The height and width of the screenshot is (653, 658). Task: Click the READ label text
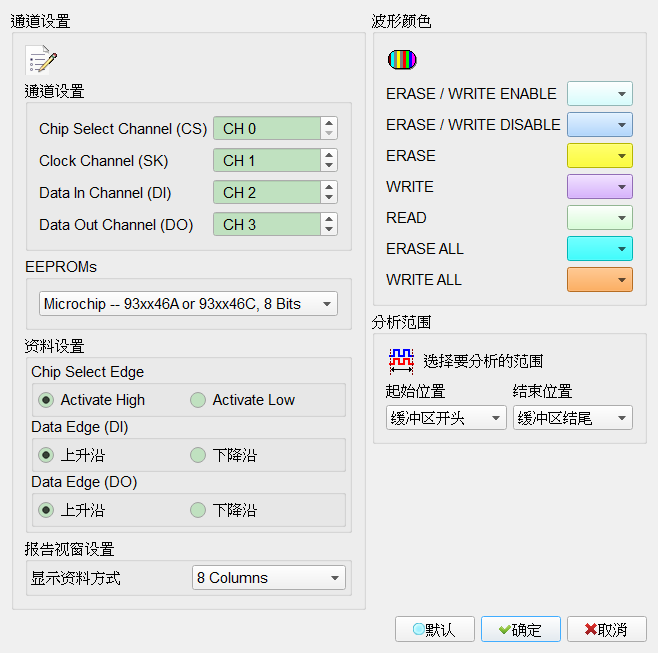(406, 218)
